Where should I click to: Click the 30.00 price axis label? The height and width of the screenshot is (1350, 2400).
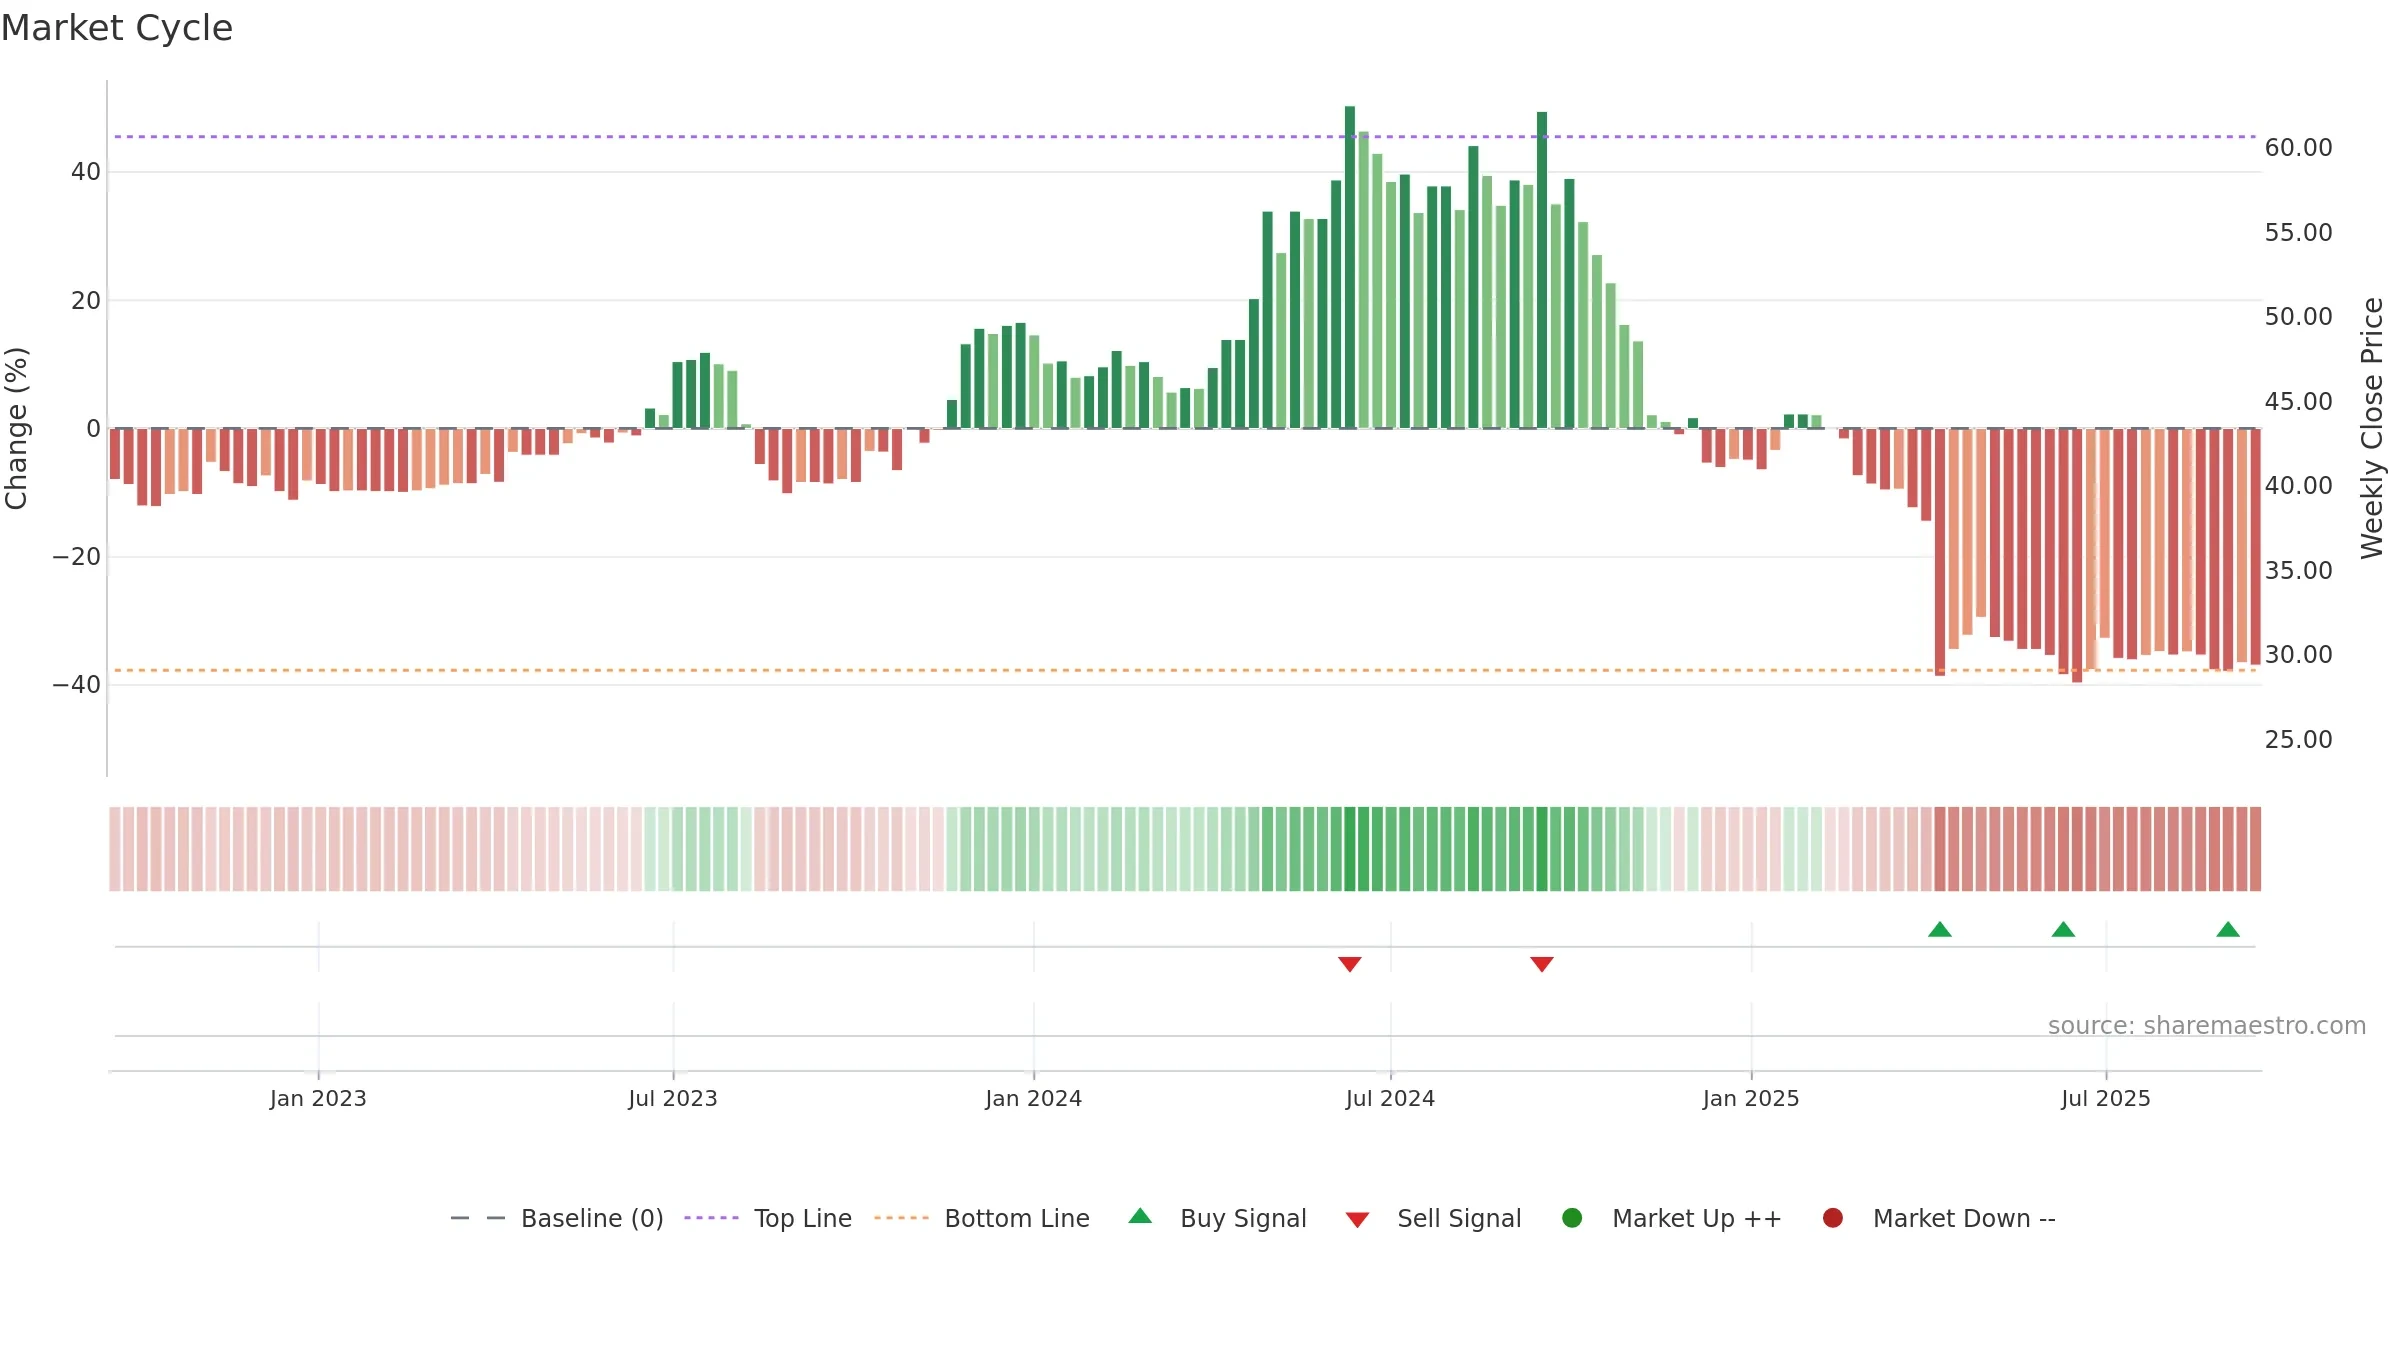[x=2298, y=654]
